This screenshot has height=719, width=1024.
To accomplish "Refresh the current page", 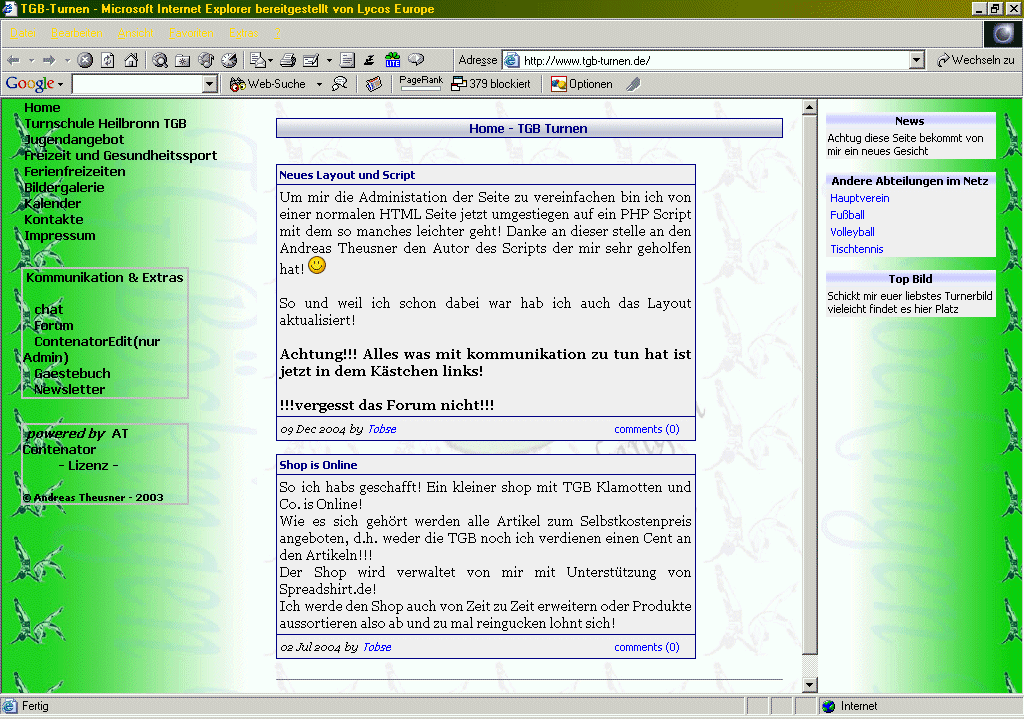I will click(108, 60).
